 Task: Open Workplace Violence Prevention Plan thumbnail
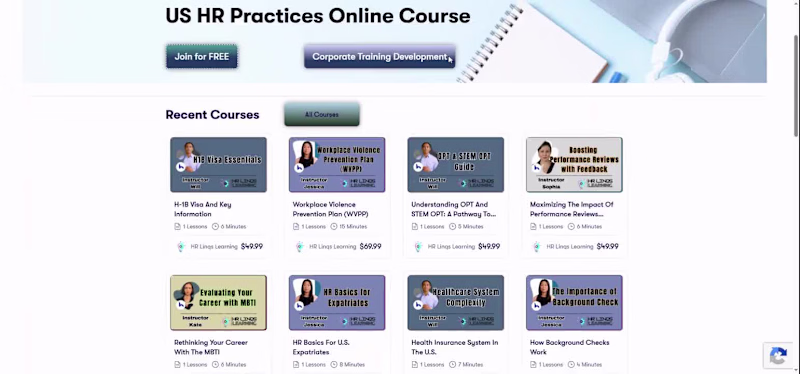pos(337,164)
